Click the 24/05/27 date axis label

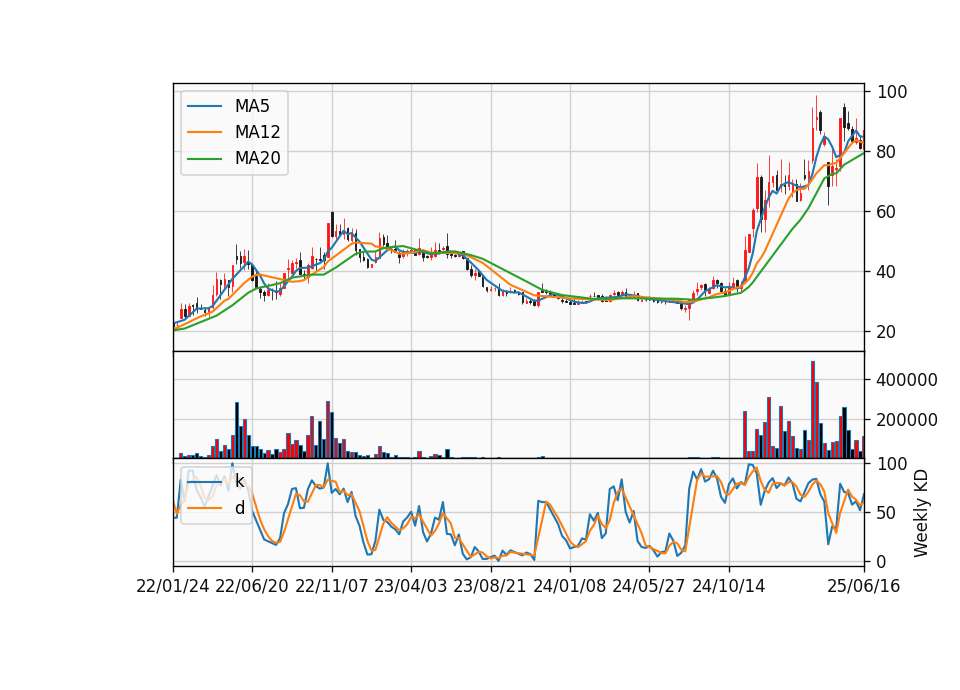point(648,586)
